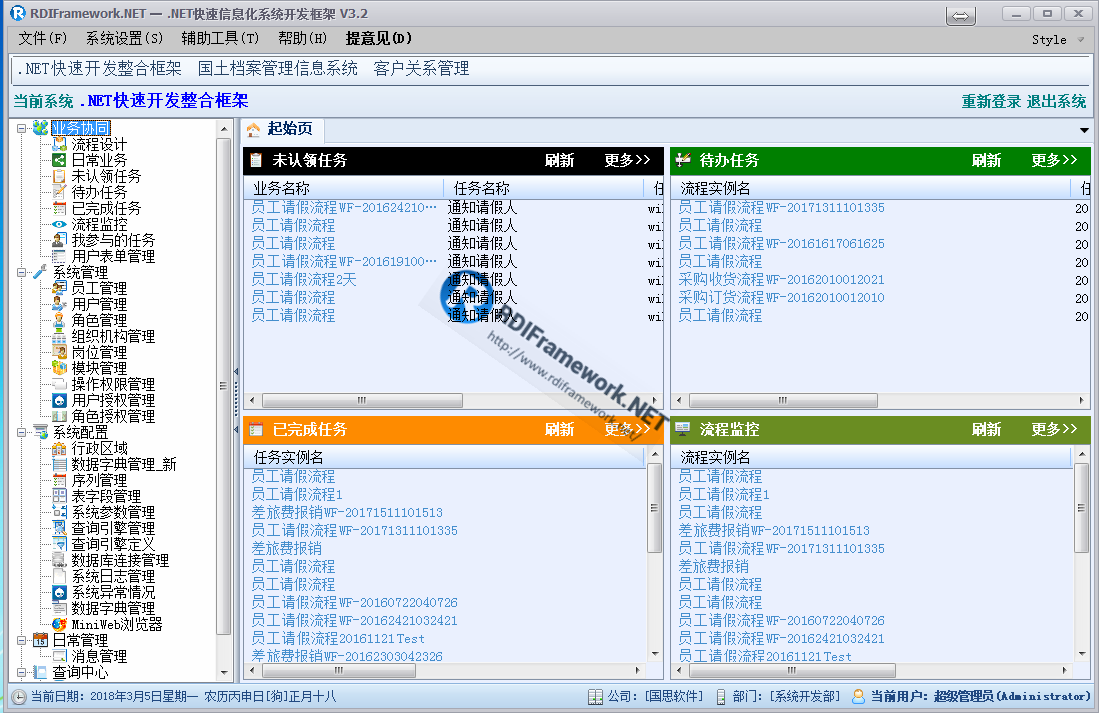The image size is (1099, 713).
Task: Click the 未认领任务 tree node icon
Action: [60, 177]
